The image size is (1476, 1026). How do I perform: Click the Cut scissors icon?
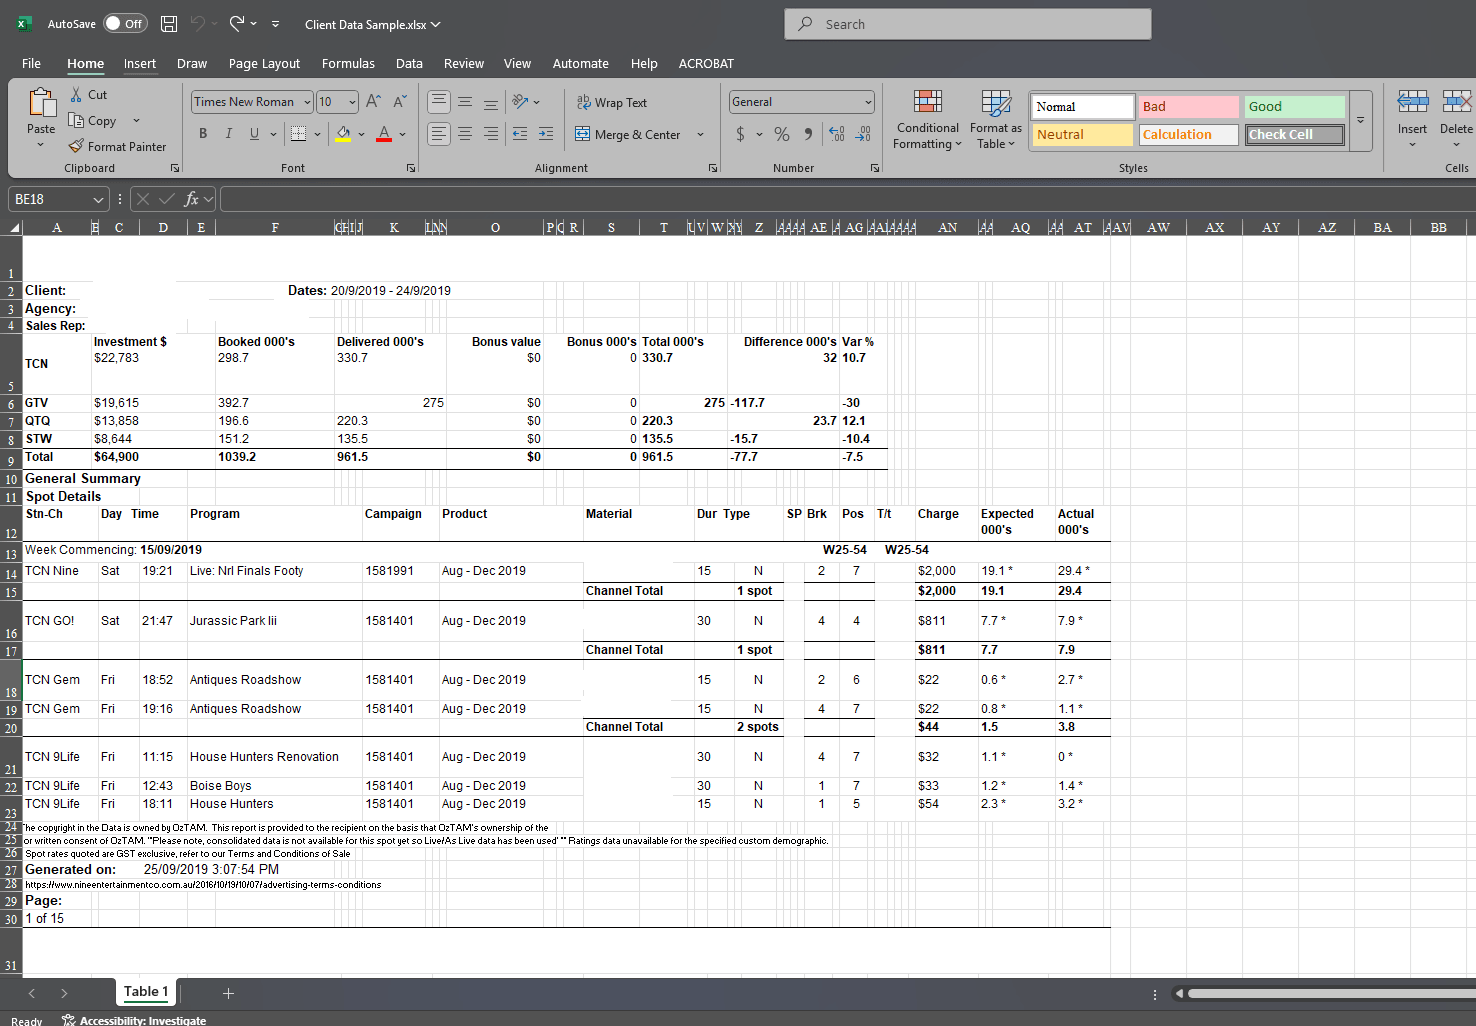click(x=76, y=94)
